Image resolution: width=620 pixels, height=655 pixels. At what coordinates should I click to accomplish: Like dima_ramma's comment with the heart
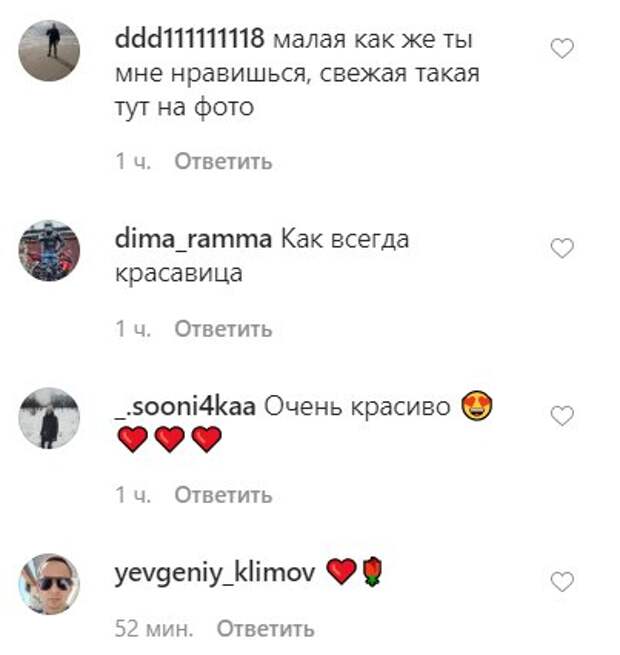pos(562,248)
